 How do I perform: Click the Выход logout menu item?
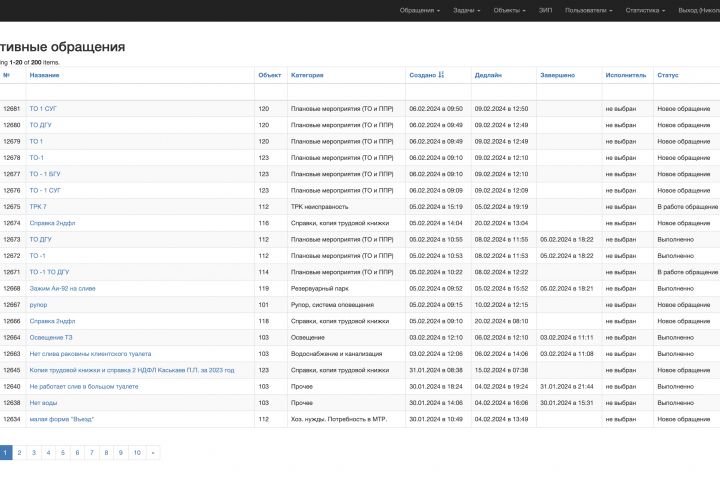pyautogui.click(x=698, y=10)
